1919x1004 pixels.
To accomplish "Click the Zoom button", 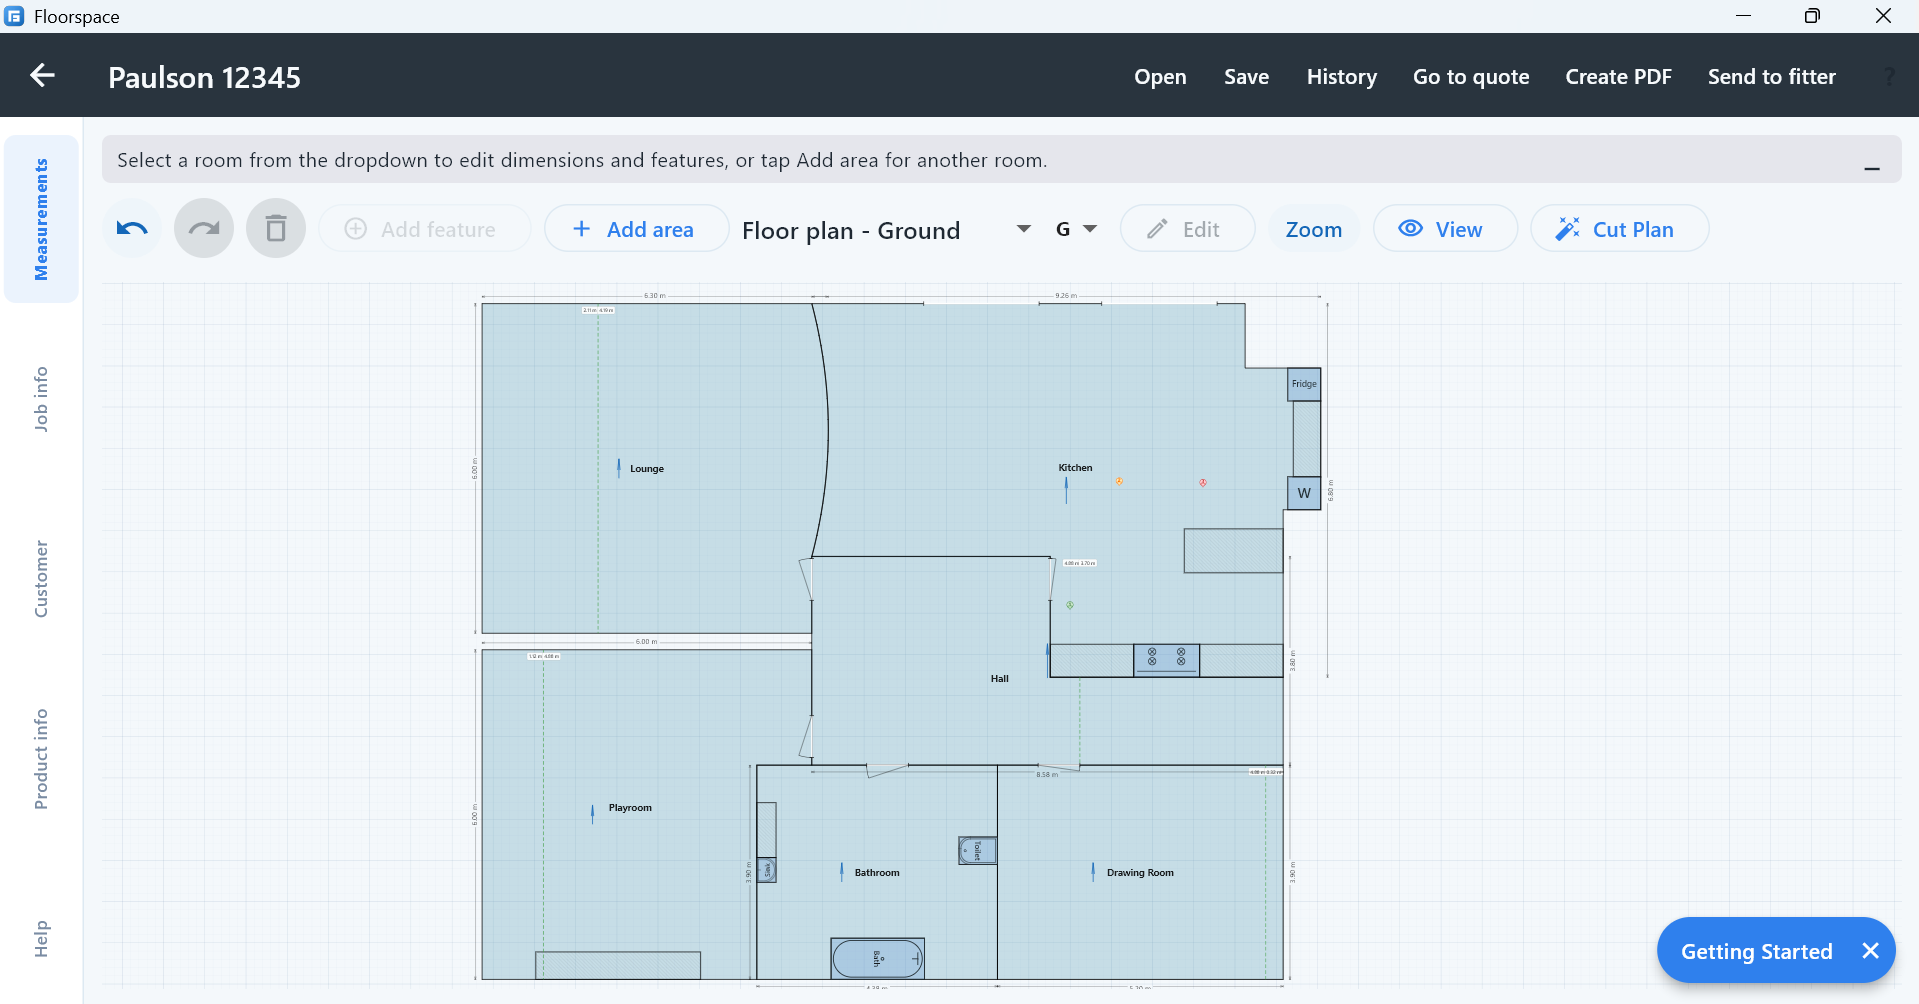I will (x=1313, y=229).
